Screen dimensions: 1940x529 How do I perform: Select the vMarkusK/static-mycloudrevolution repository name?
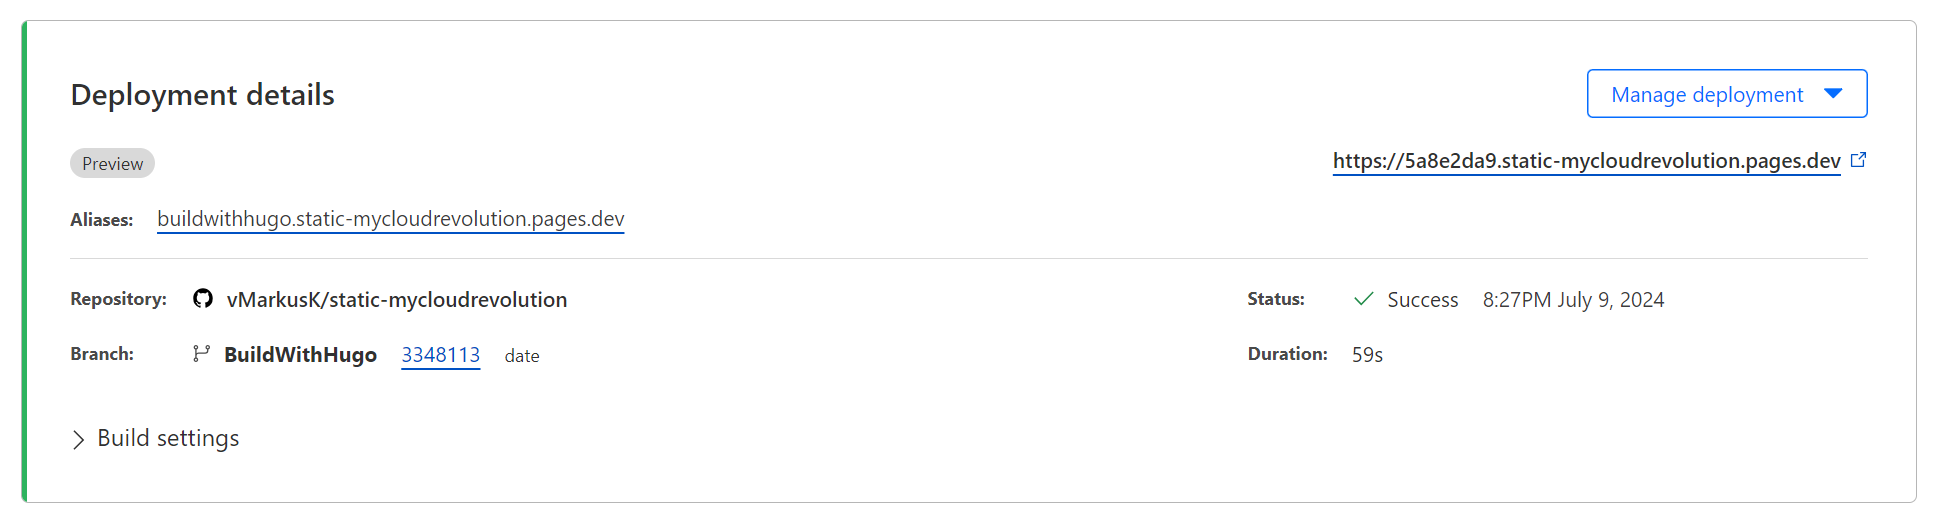pyautogui.click(x=397, y=300)
